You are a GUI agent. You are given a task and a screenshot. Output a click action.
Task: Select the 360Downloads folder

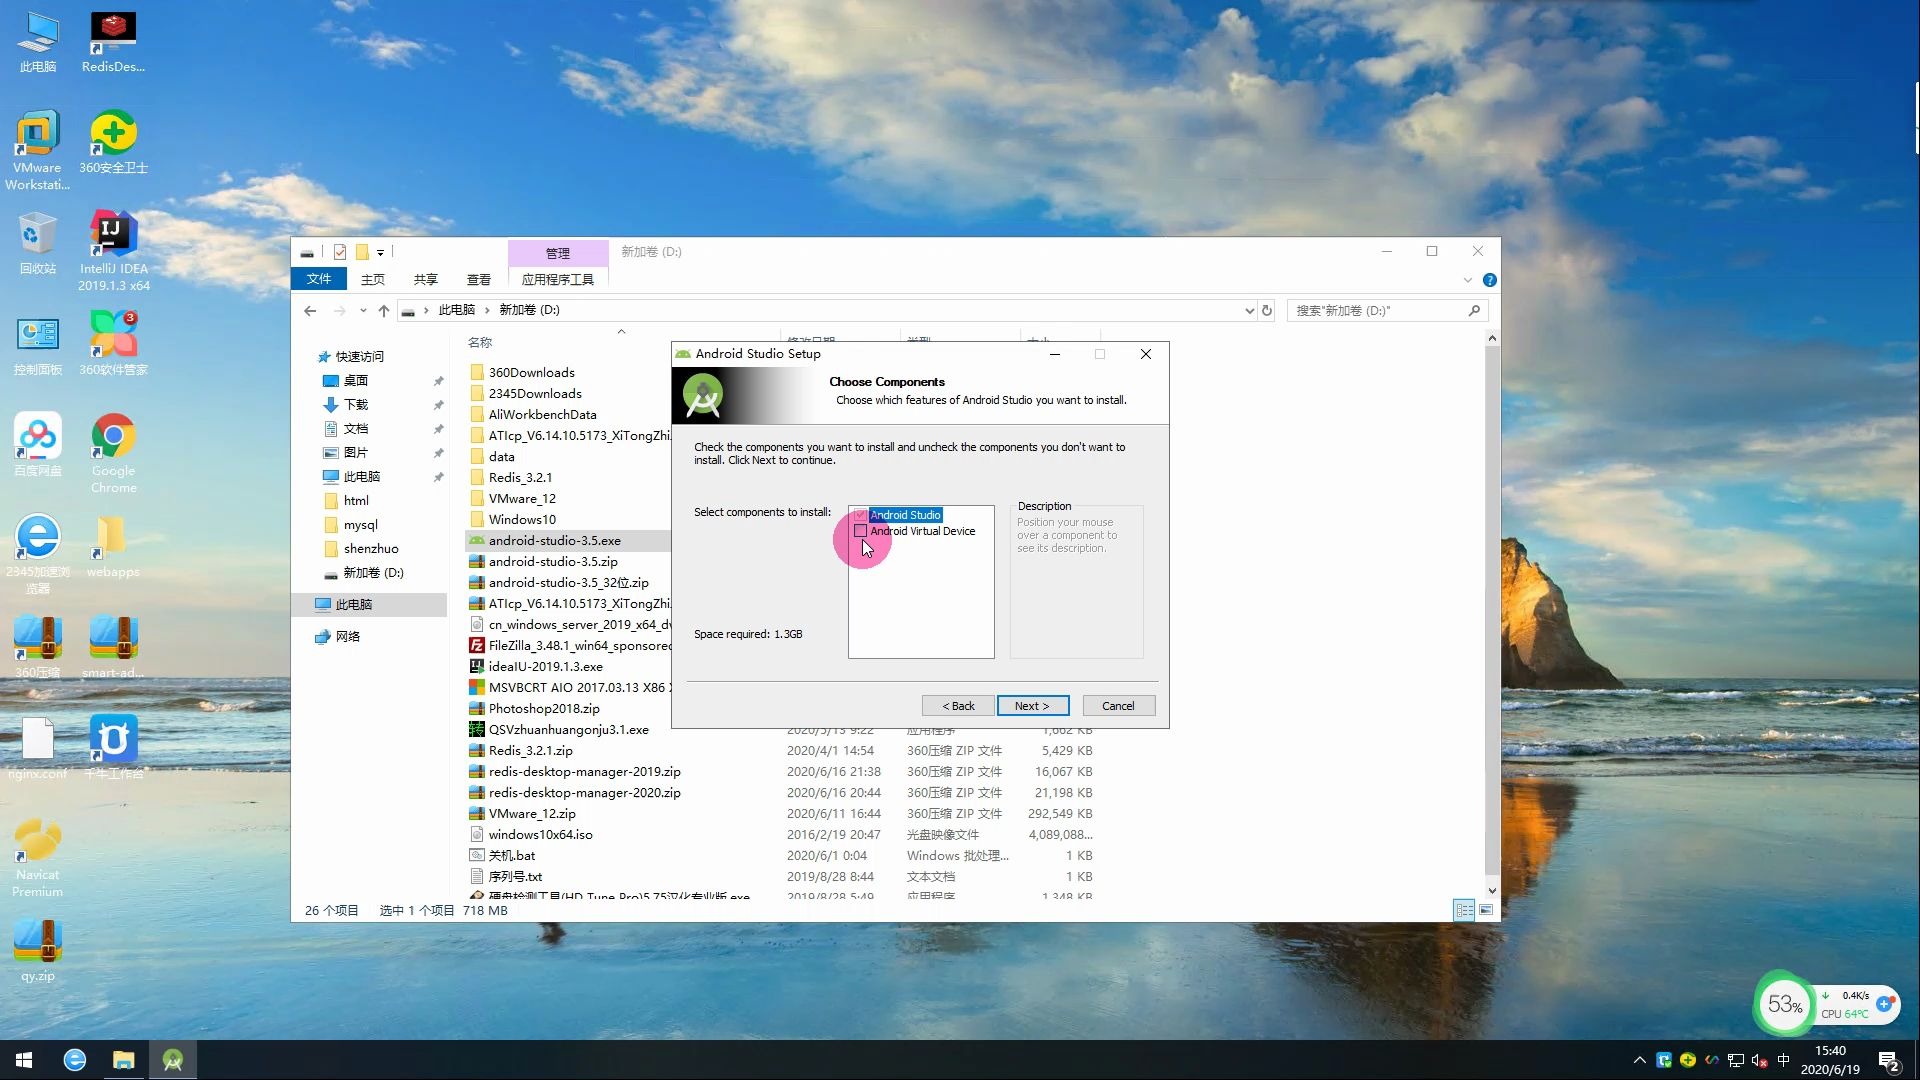532,373
